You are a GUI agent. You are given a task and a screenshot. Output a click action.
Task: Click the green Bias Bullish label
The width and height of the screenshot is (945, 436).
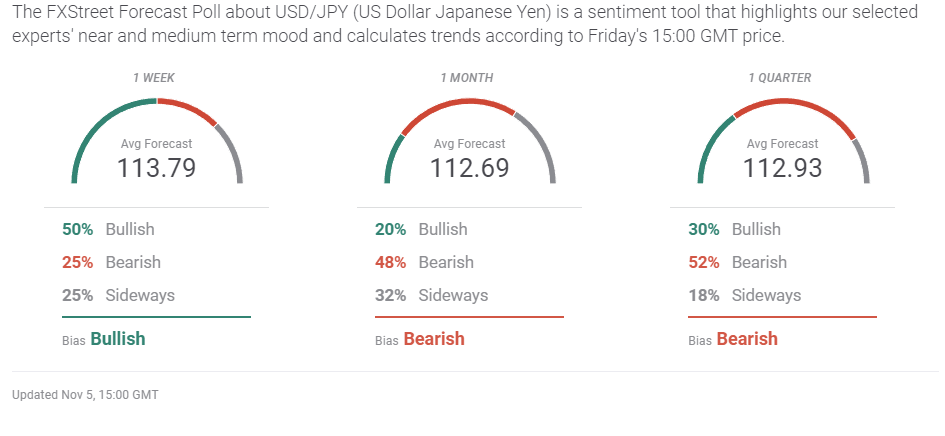point(117,339)
